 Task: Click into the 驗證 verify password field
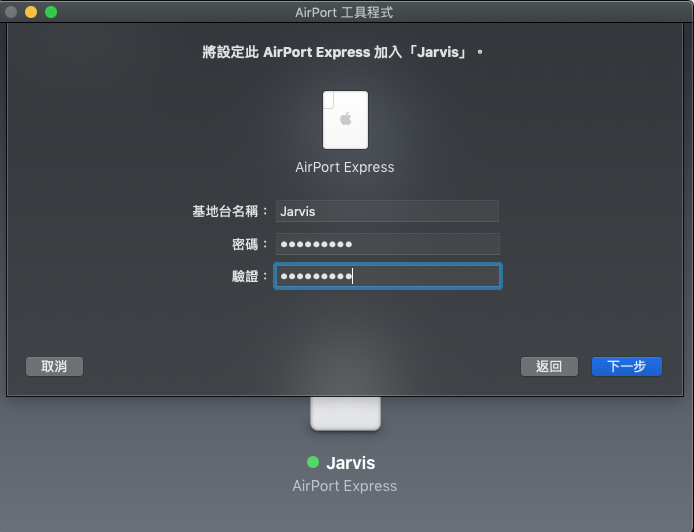click(x=388, y=276)
